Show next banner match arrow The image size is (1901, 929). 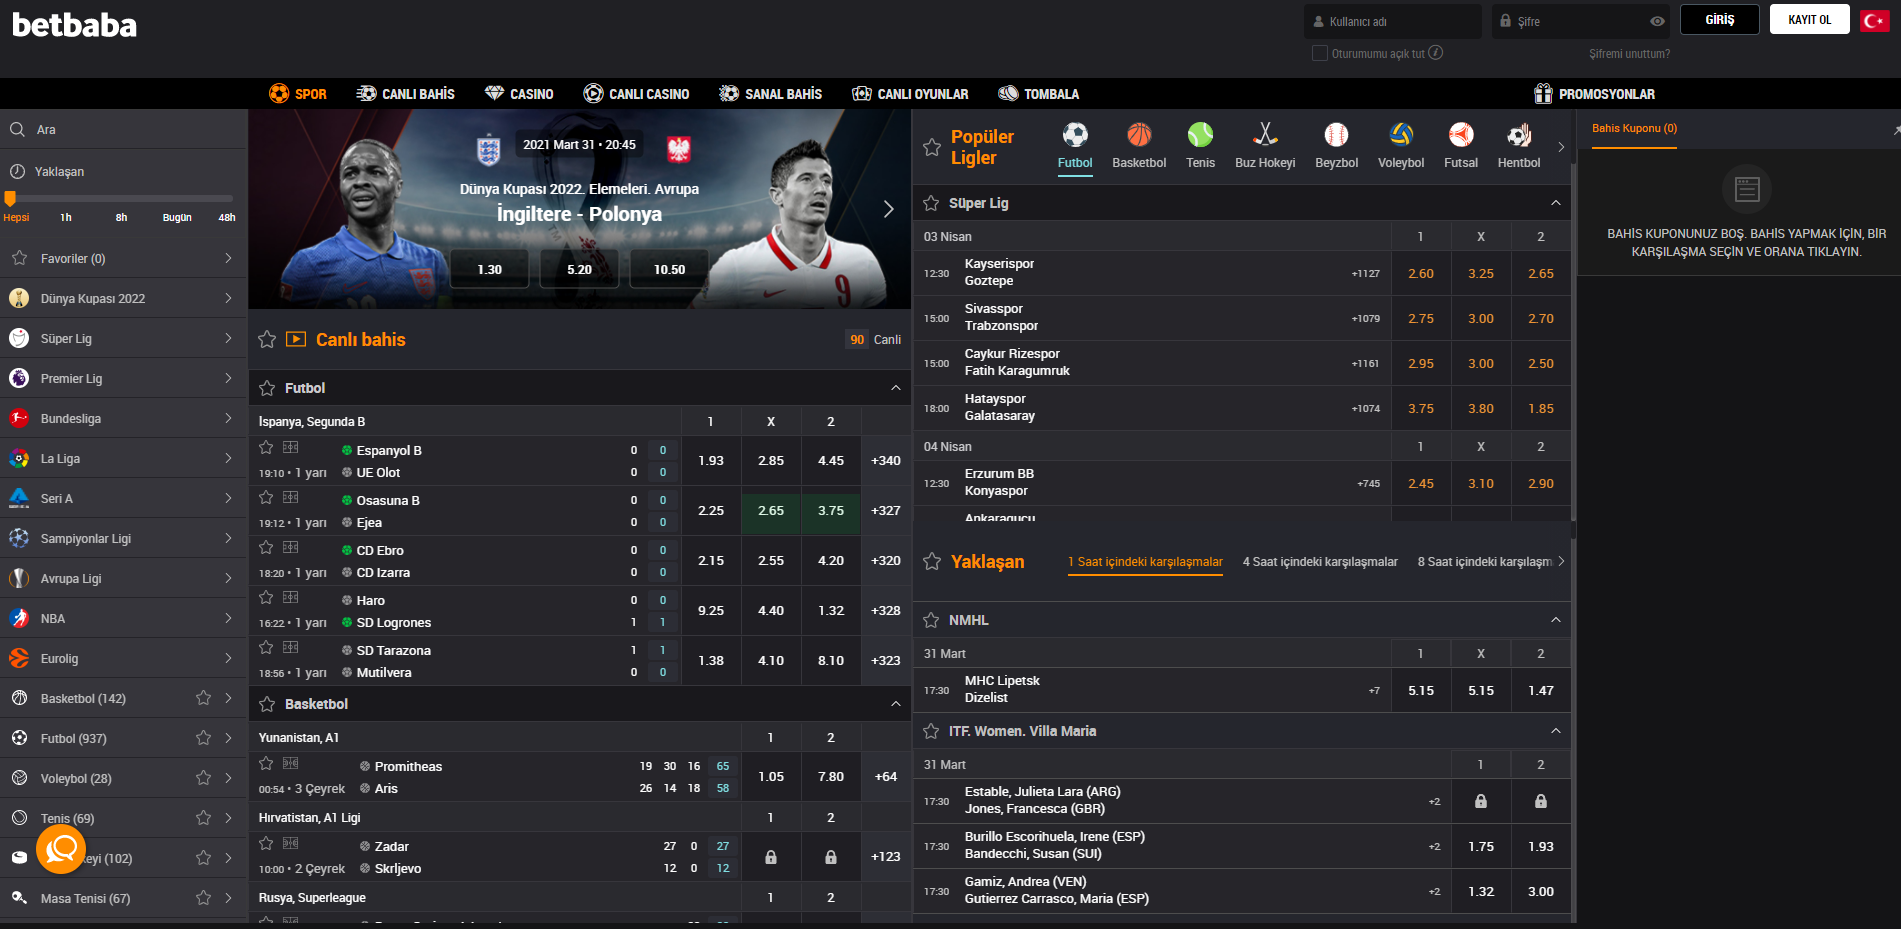pos(888,209)
